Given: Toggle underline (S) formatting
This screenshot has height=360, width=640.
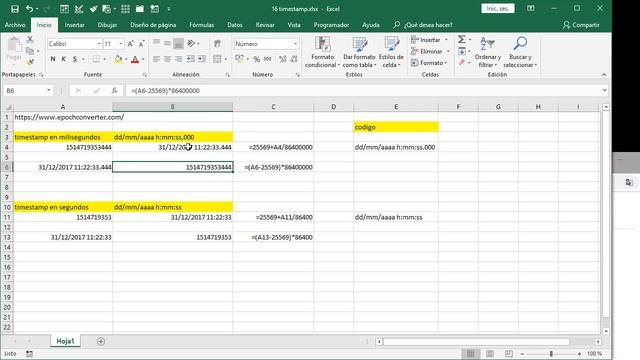Looking at the screenshot, I should coord(75,59).
